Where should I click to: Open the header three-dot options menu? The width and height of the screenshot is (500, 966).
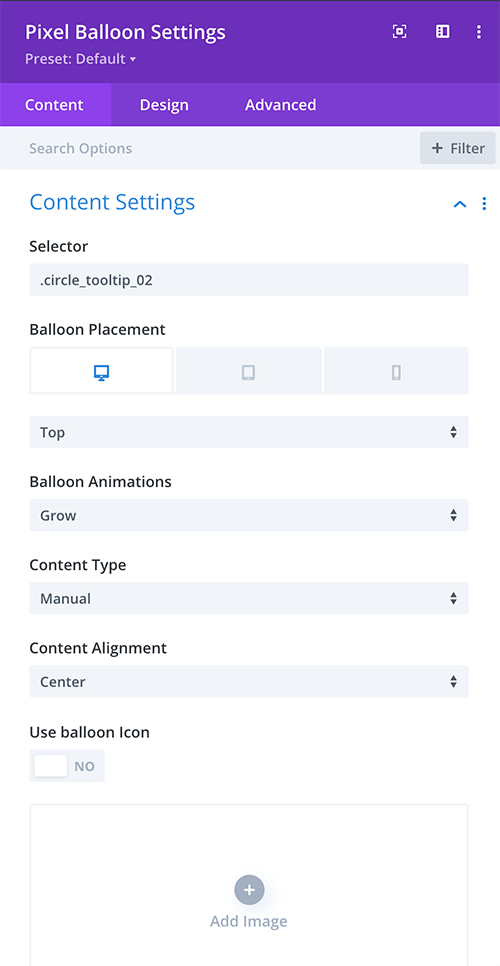(x=478, y=32)
